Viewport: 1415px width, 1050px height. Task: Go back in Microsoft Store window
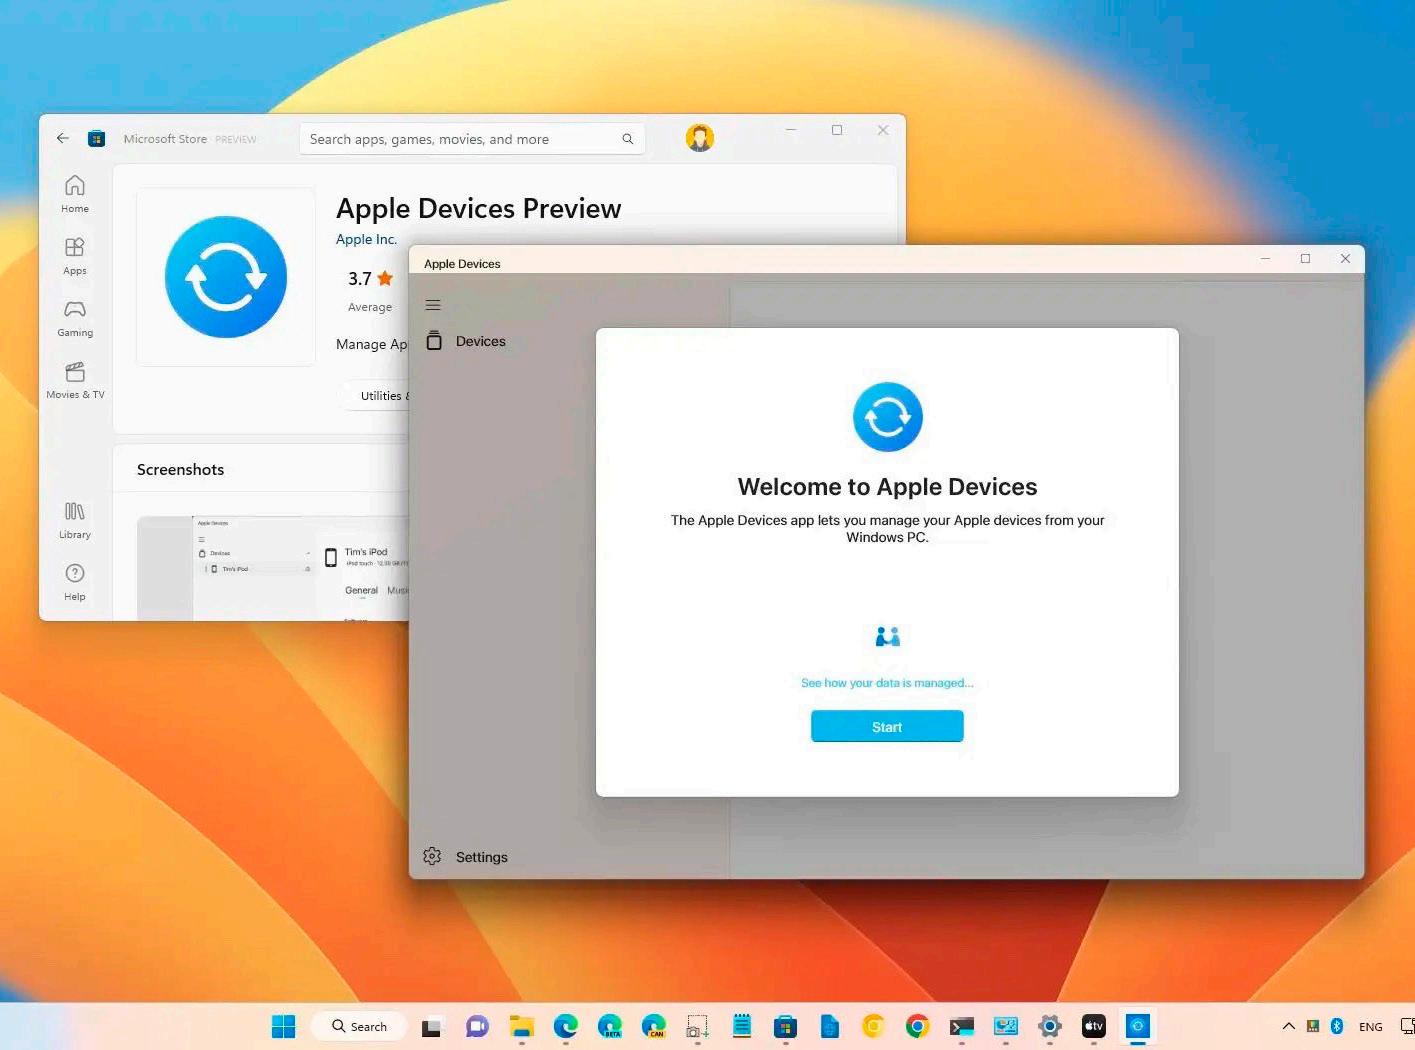click(x=63, y=139)
